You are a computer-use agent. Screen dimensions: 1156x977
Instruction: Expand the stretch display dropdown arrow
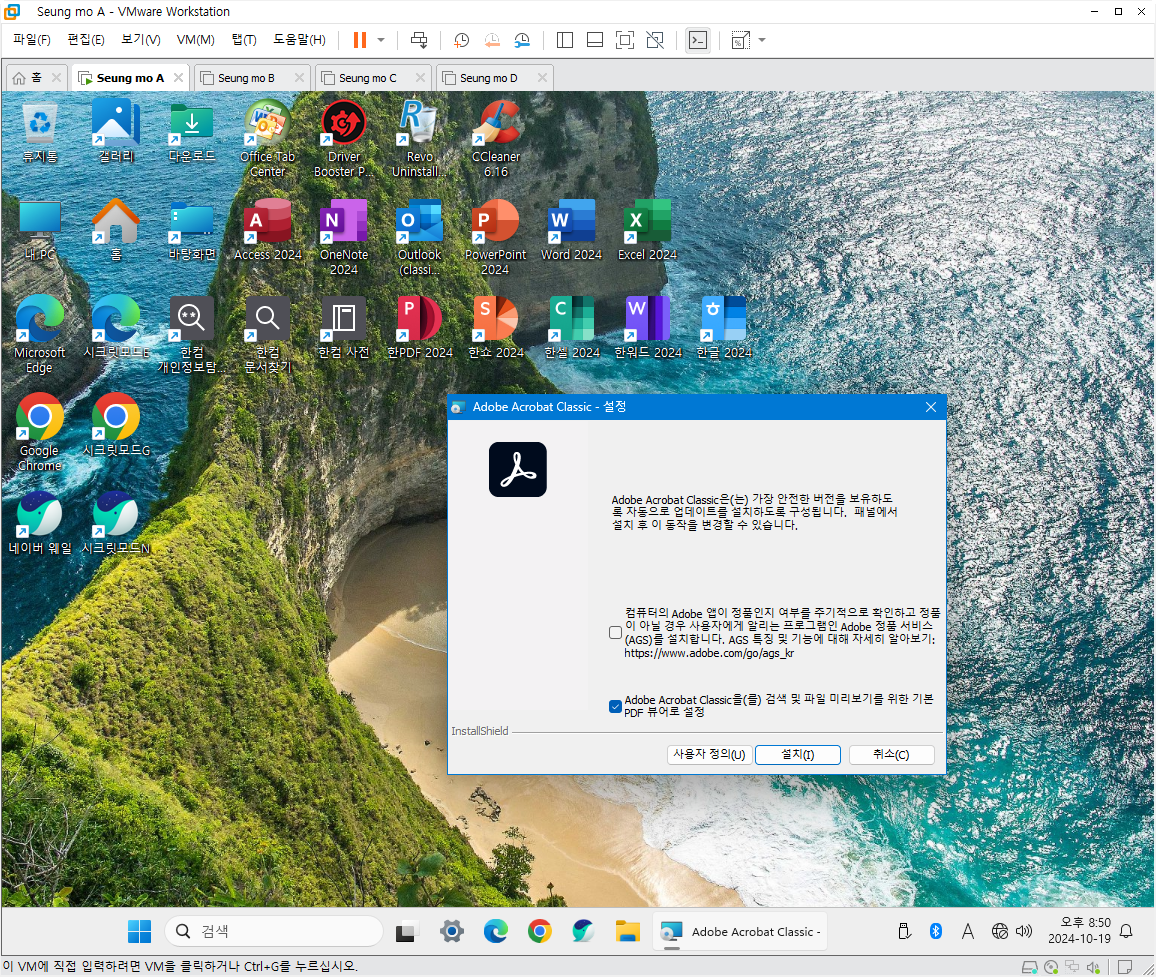pos(762,40)
